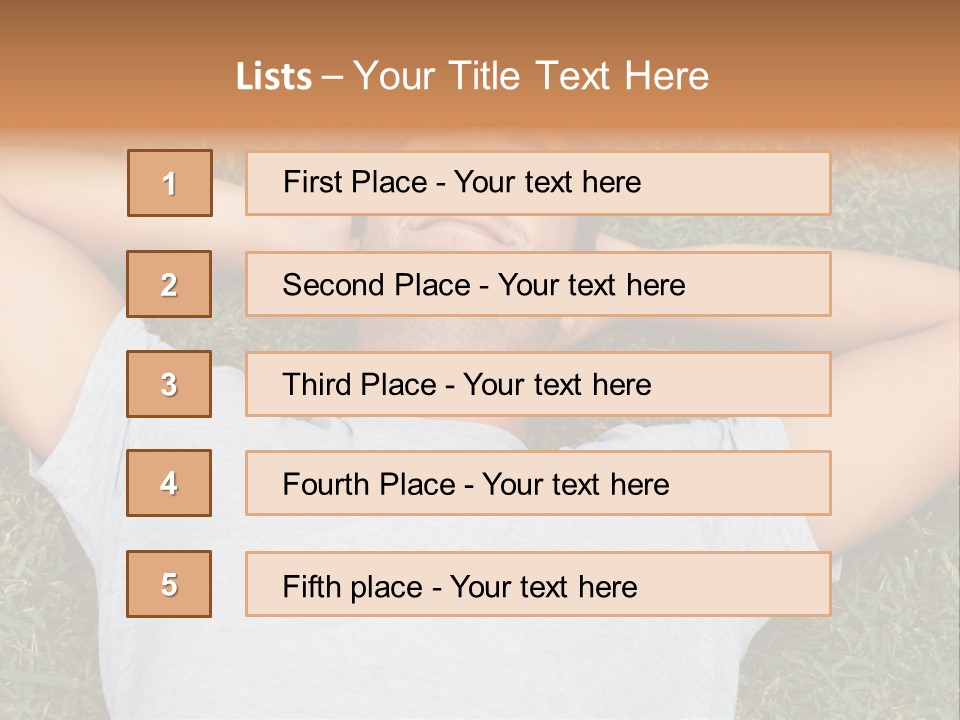The image size is (960, 720).
Task: Select the number 4 box
Action: (x=169, y=483)
